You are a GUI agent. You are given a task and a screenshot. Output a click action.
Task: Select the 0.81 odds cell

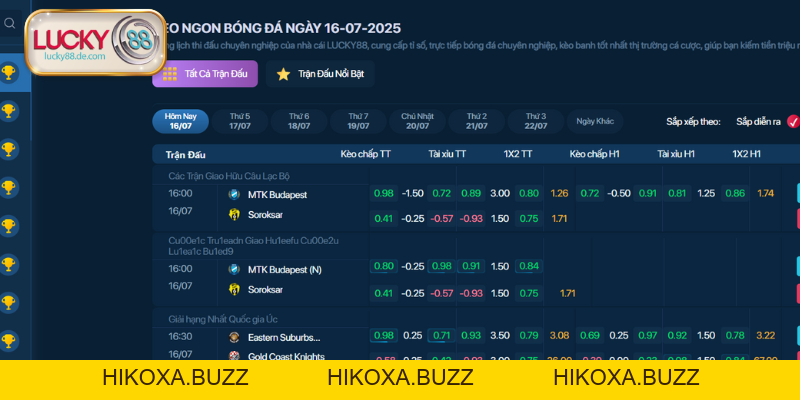(x=677, y=193)
